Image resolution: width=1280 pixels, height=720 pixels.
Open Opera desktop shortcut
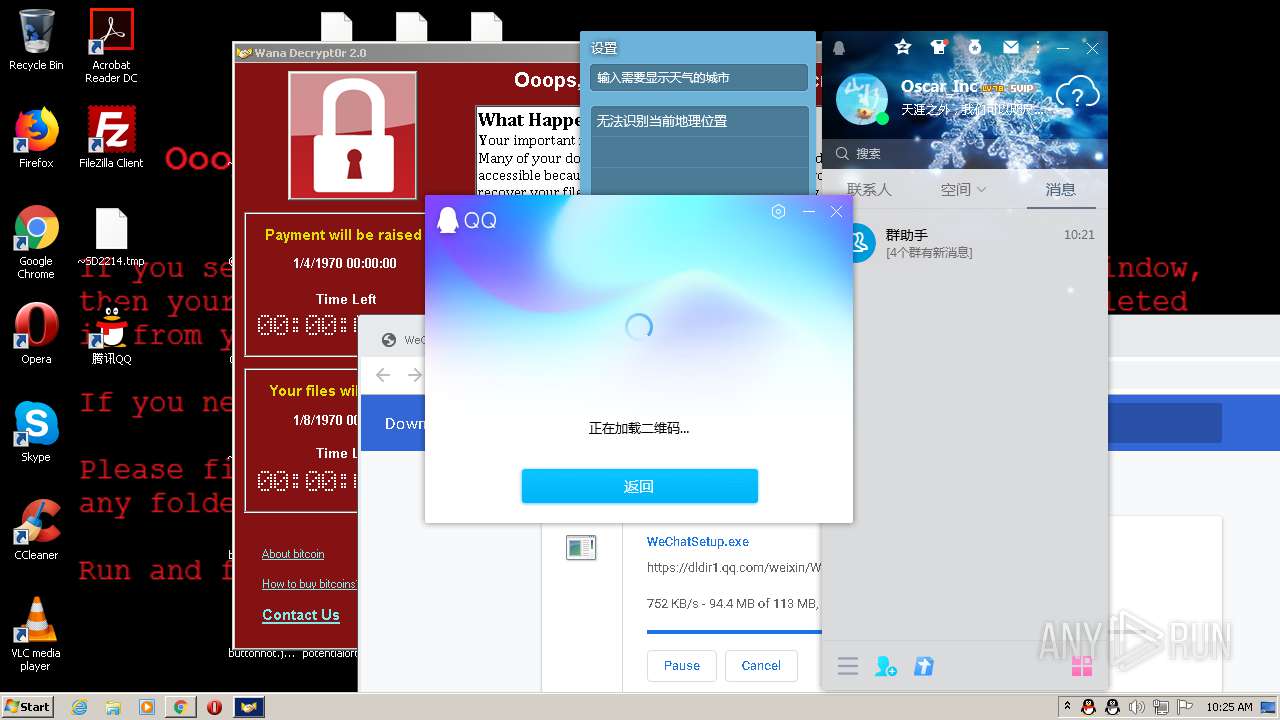tap(36, 334)
